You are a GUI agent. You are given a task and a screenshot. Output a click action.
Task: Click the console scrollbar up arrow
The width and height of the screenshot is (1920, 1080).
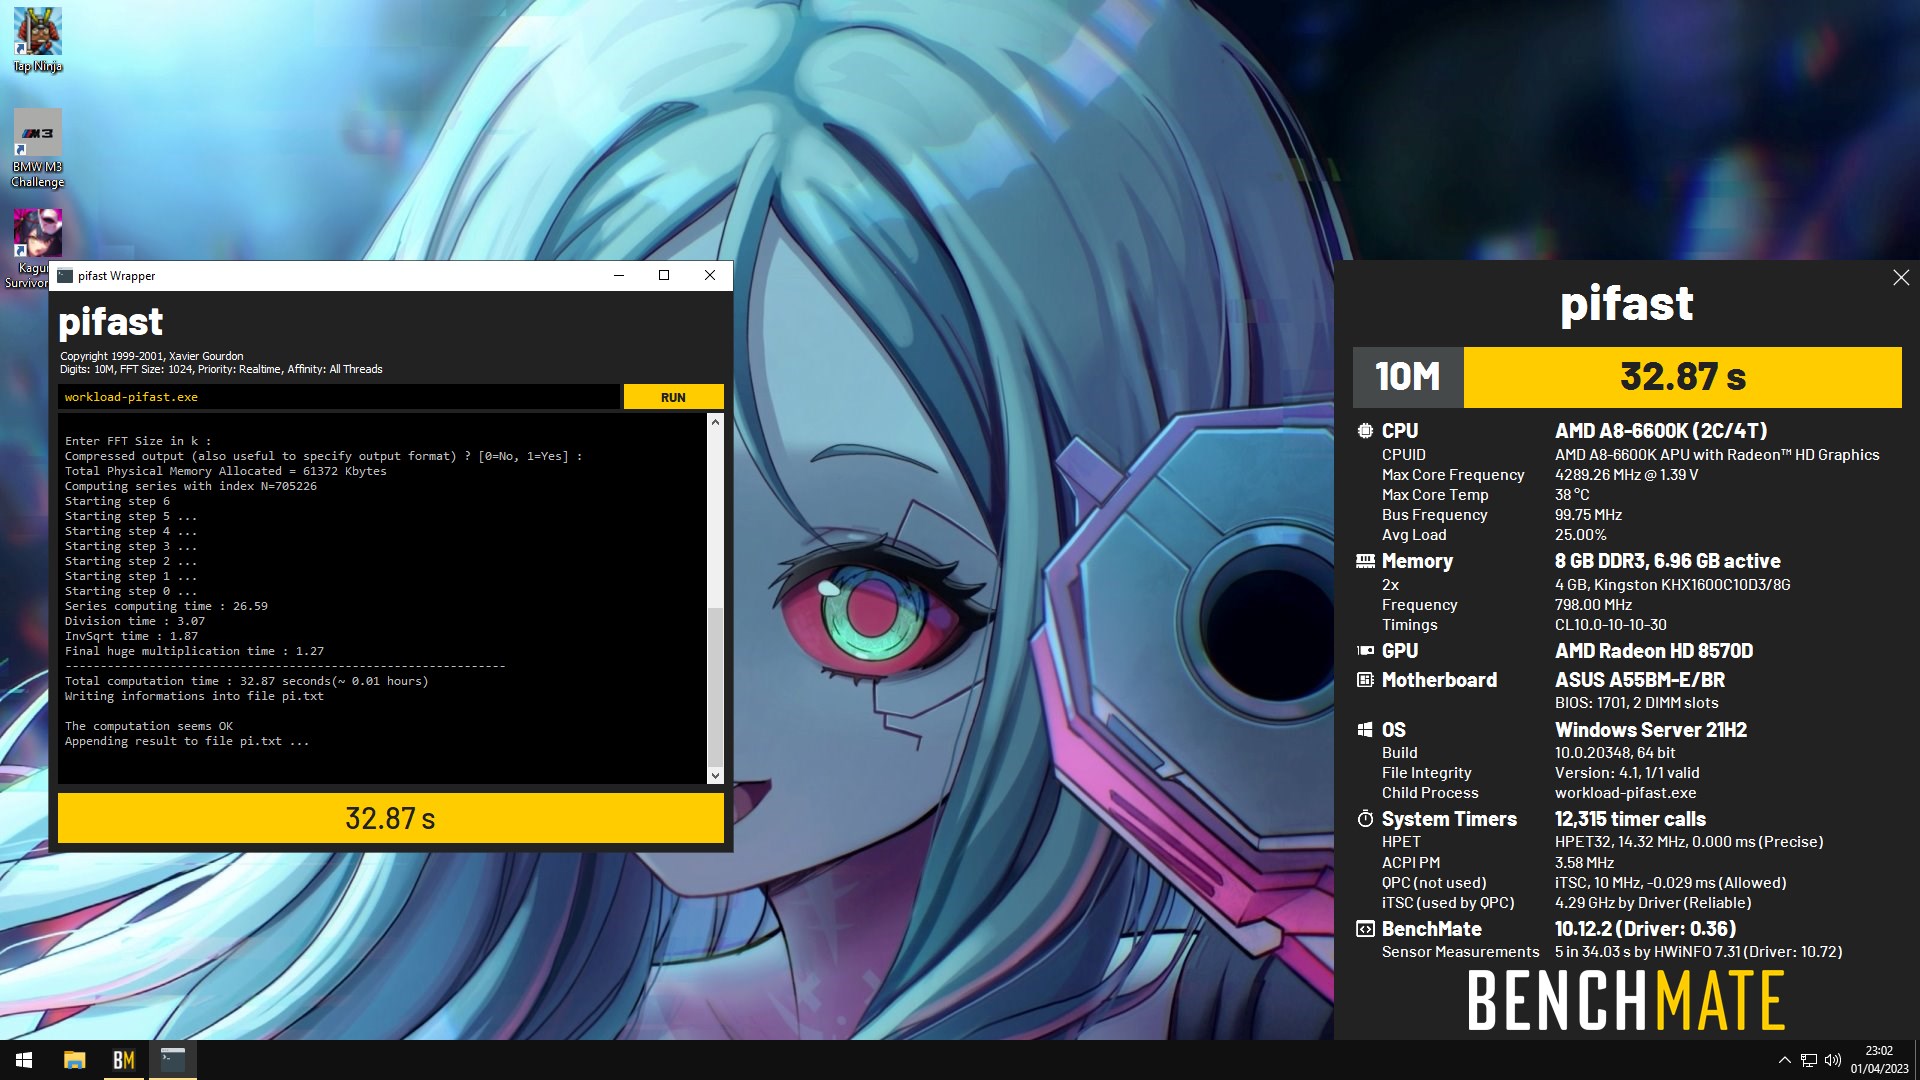[714, 422]
